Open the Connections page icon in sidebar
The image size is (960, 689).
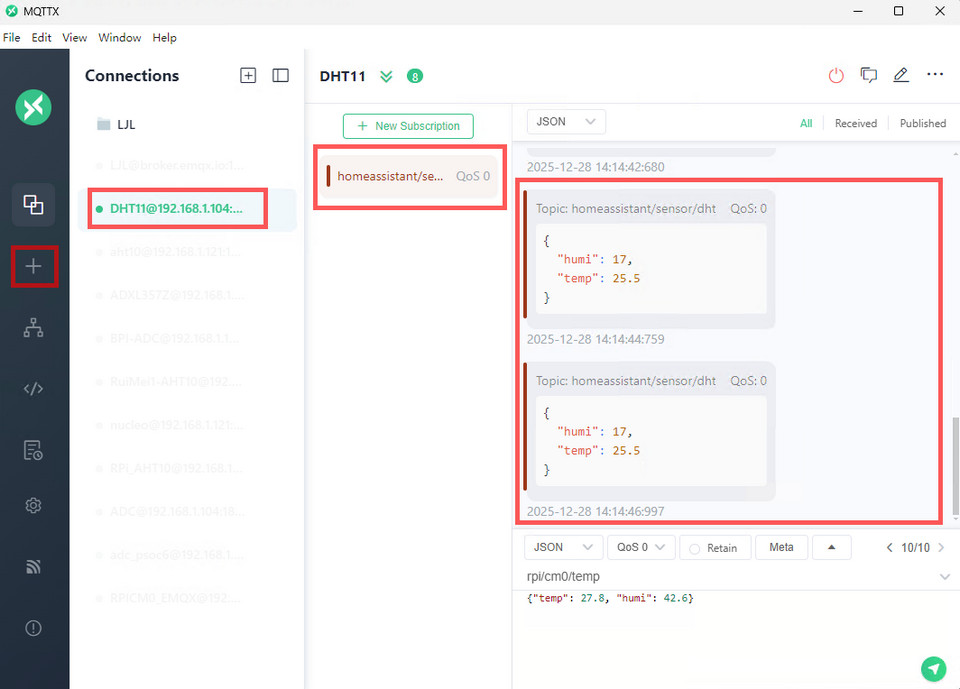(33, 205)
